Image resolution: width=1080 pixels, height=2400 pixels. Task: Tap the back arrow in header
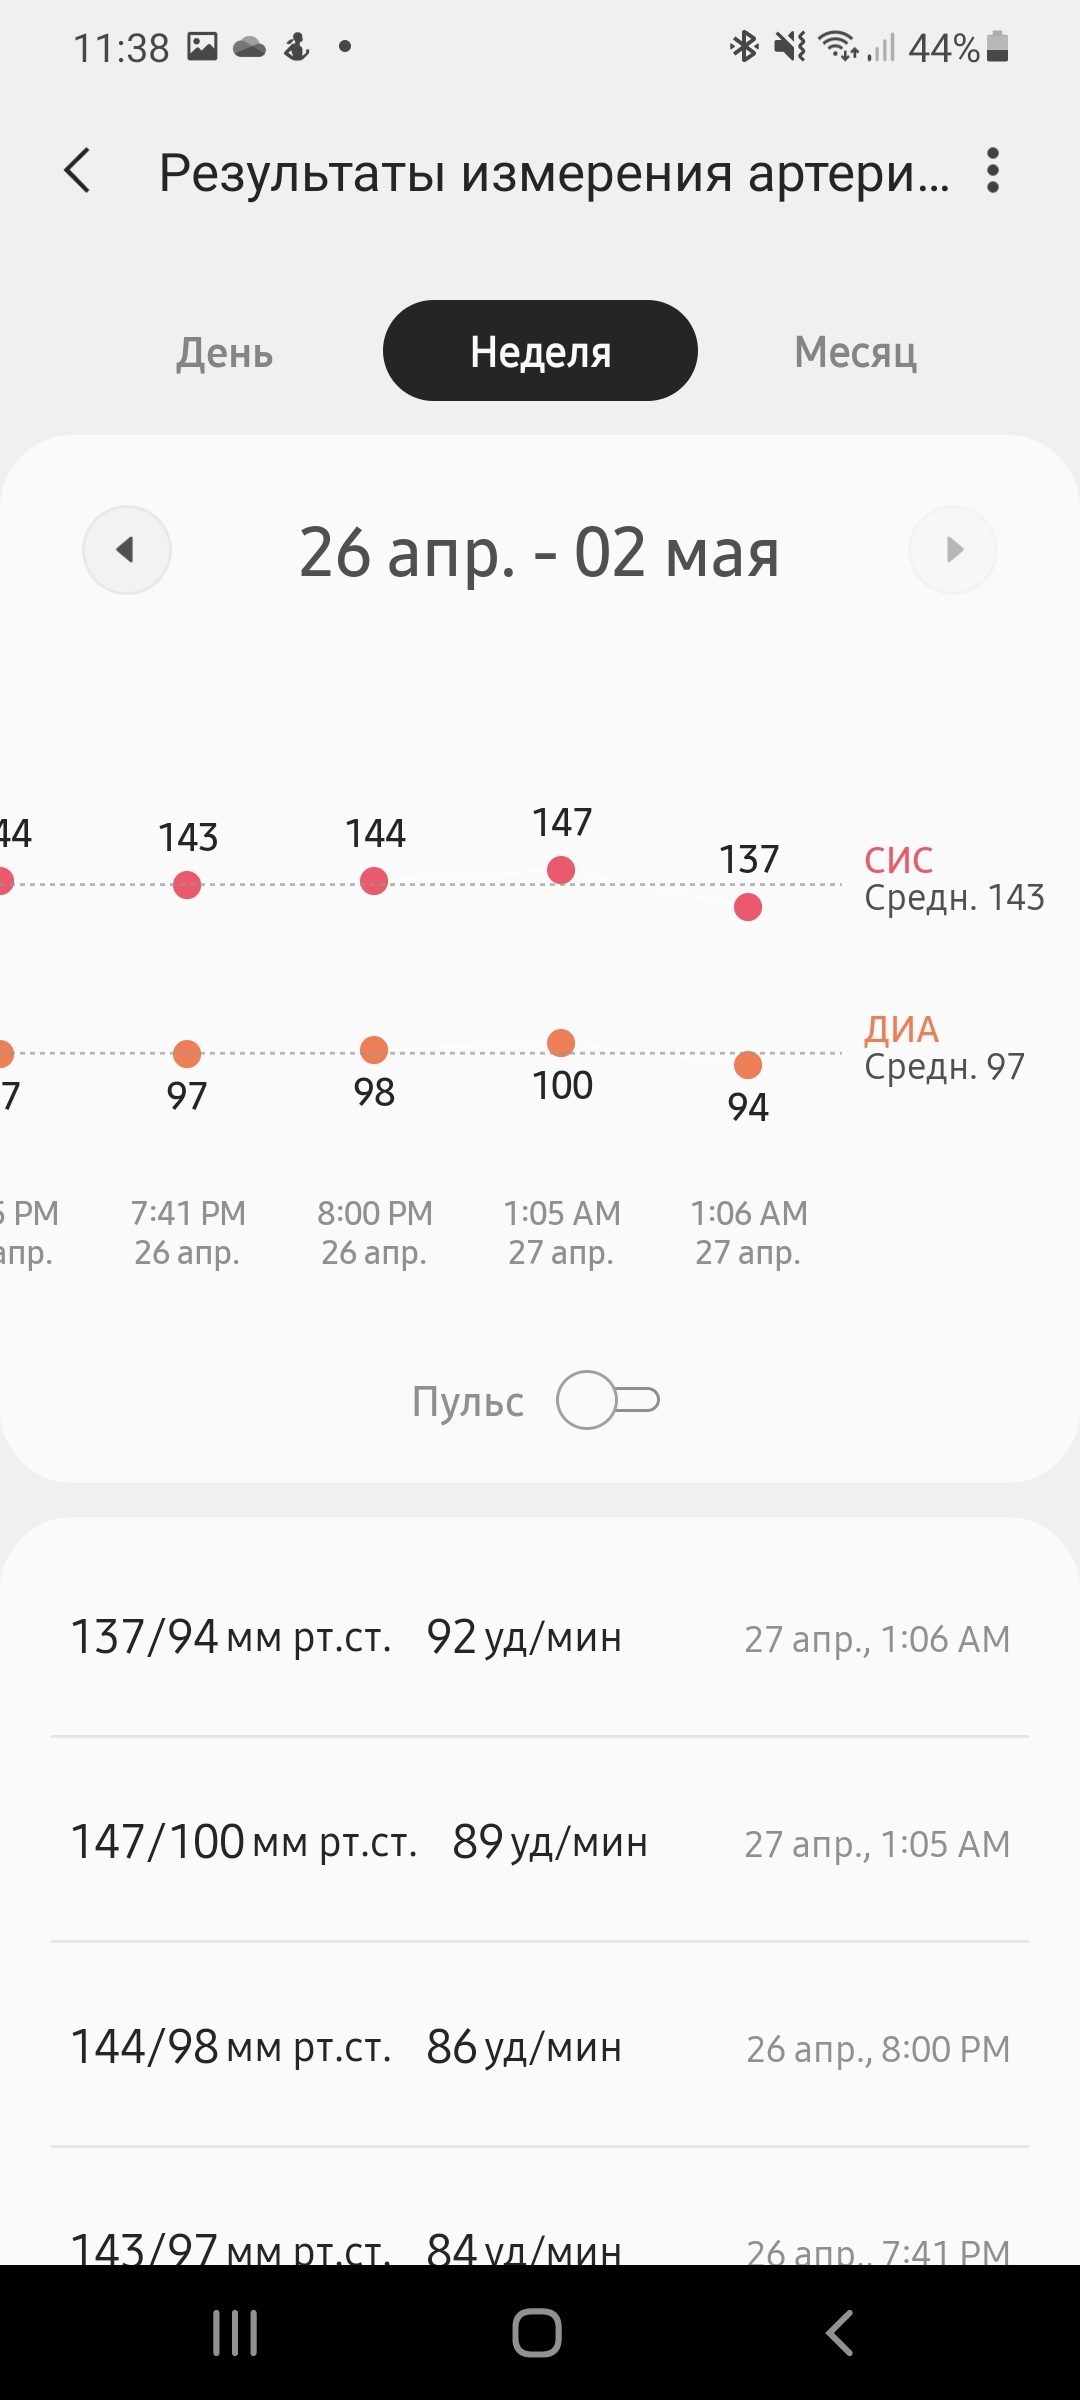pos(78,171)
